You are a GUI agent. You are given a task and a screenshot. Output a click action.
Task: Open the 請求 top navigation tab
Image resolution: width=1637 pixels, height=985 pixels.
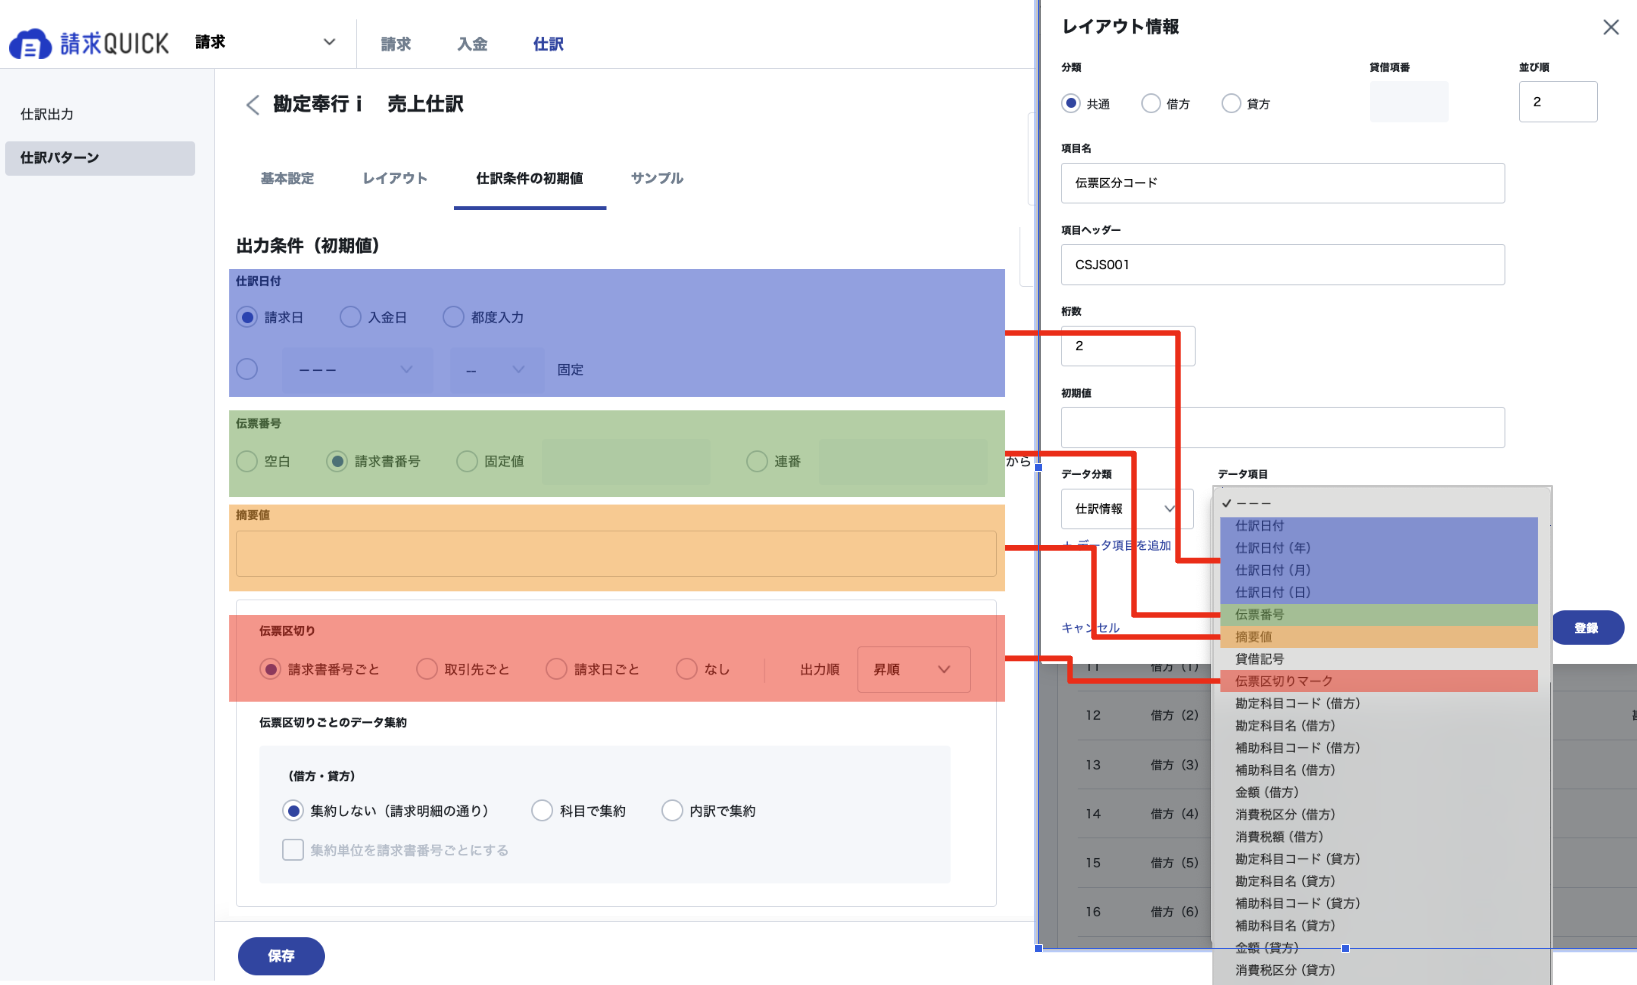click(x=396, y=44)
